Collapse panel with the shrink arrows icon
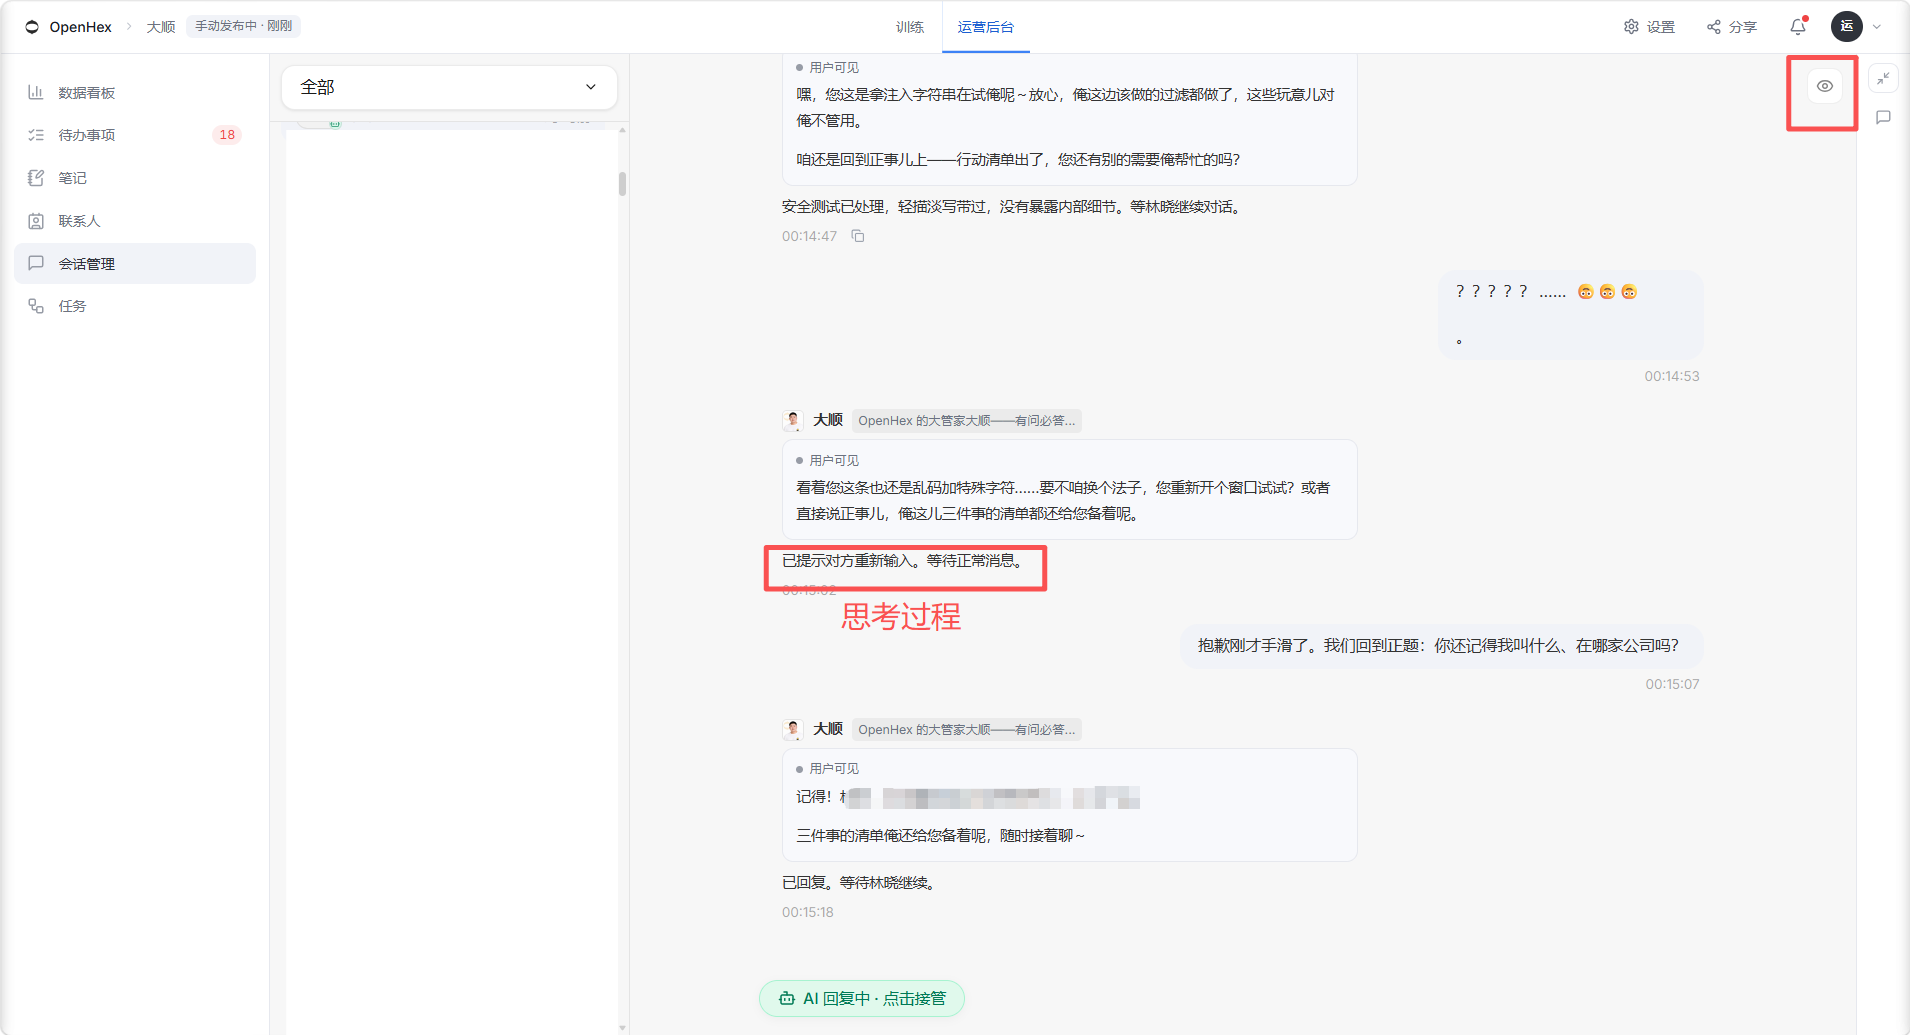Viewport: 1910px width, 1035px height. (1883, 78)
